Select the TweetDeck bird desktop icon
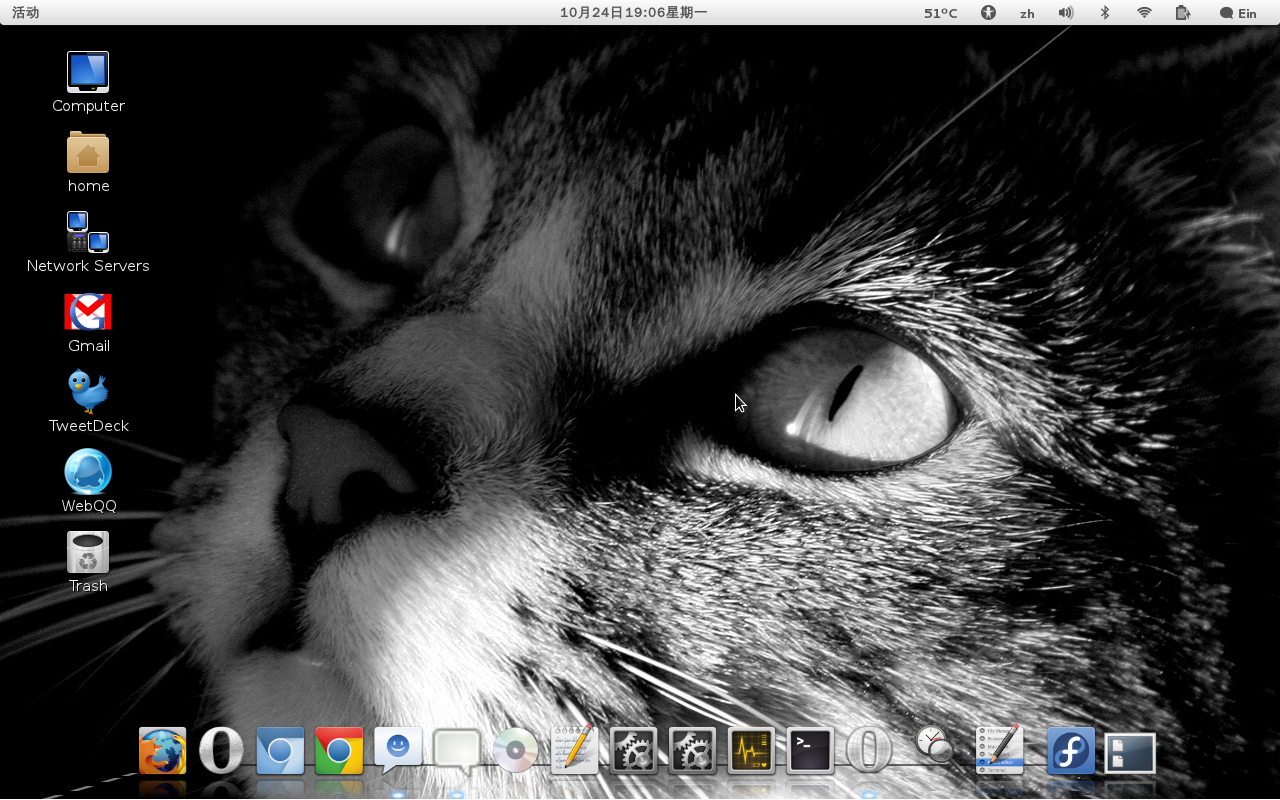Image resolution: width=1280 pixels, height=800 pixels. (88, 402)
